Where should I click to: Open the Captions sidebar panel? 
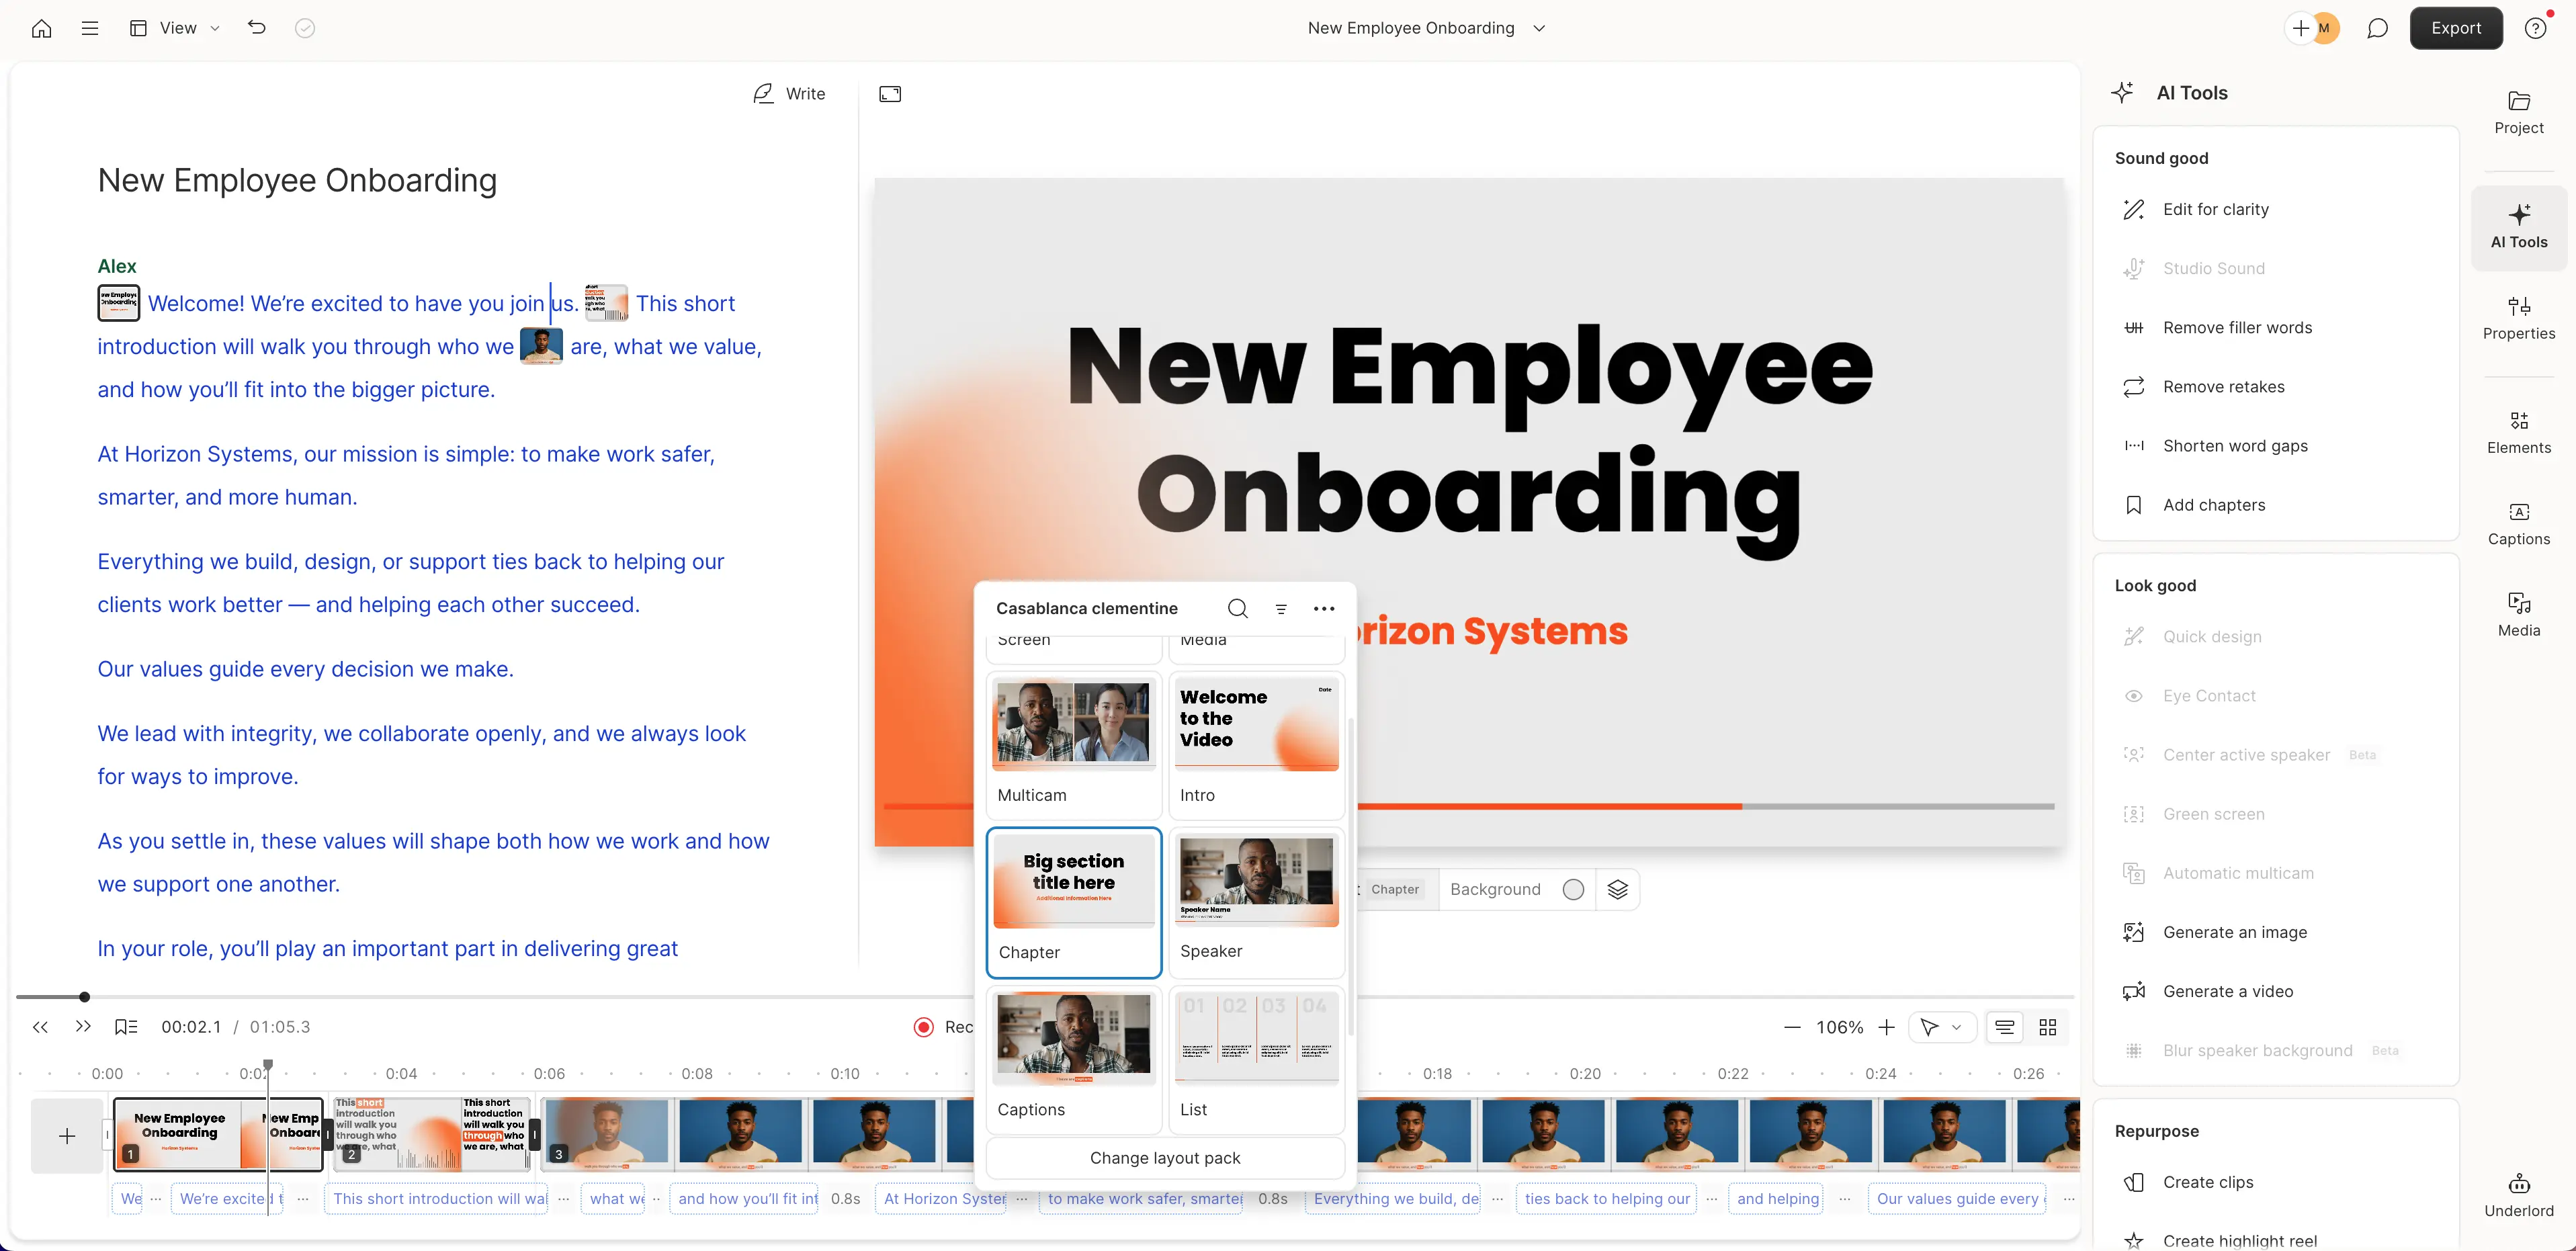point(2518,524)
